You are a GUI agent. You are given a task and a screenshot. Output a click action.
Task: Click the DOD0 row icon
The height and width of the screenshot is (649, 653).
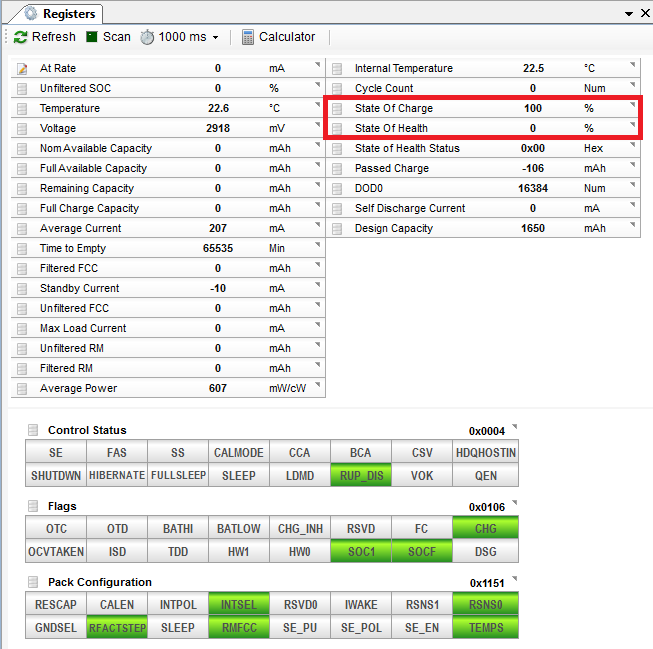[x=337, y=188]
